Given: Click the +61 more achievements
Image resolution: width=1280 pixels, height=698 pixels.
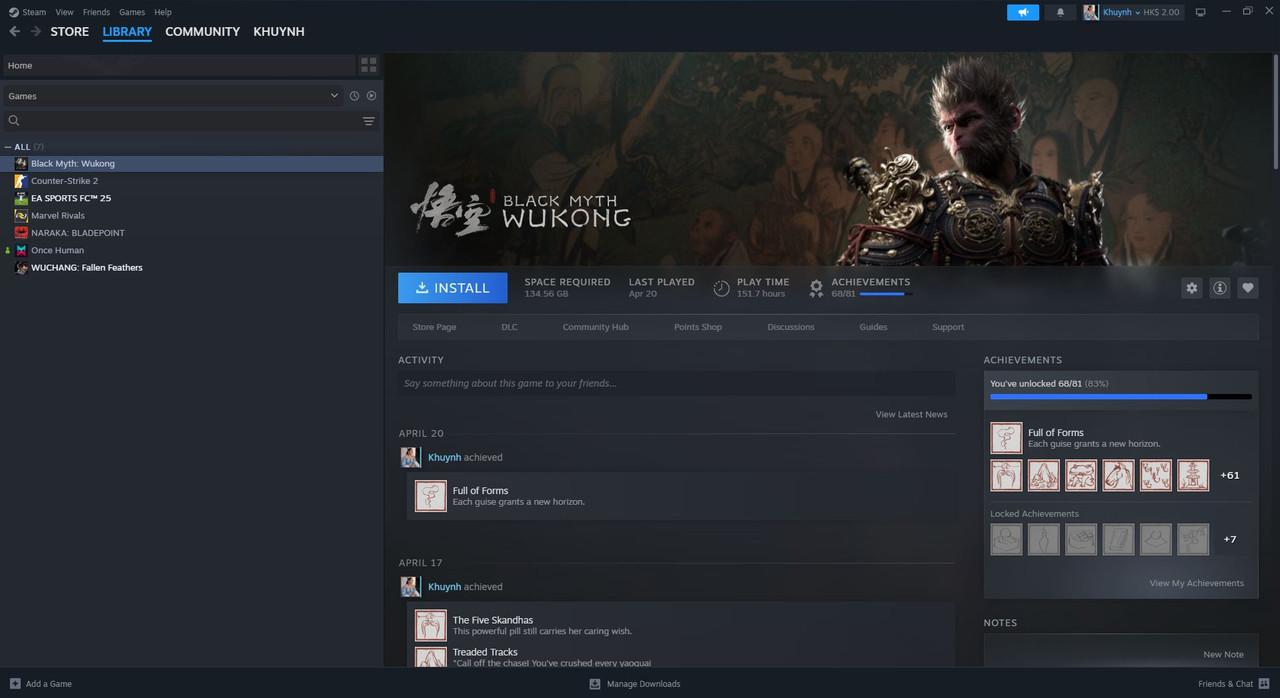Looking at the screenshot, I should (x=1230, y=475).
